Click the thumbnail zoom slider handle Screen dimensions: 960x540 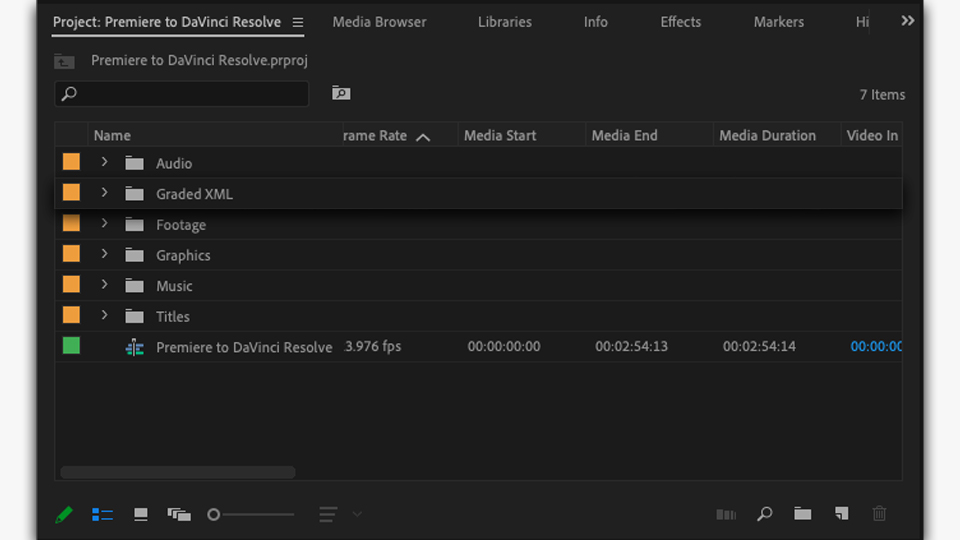pyautogui.click(x=213, y=514)
